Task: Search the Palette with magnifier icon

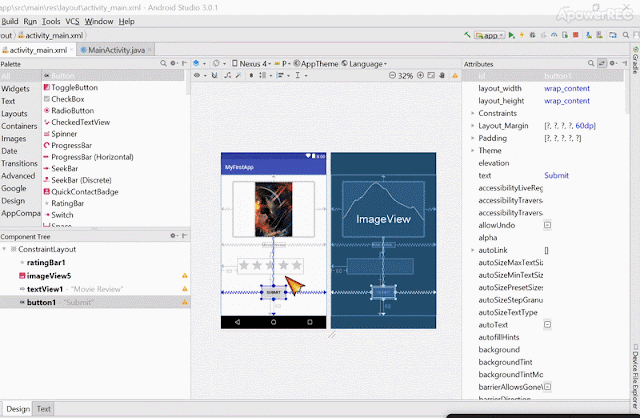Action: [x=163, y=63]
